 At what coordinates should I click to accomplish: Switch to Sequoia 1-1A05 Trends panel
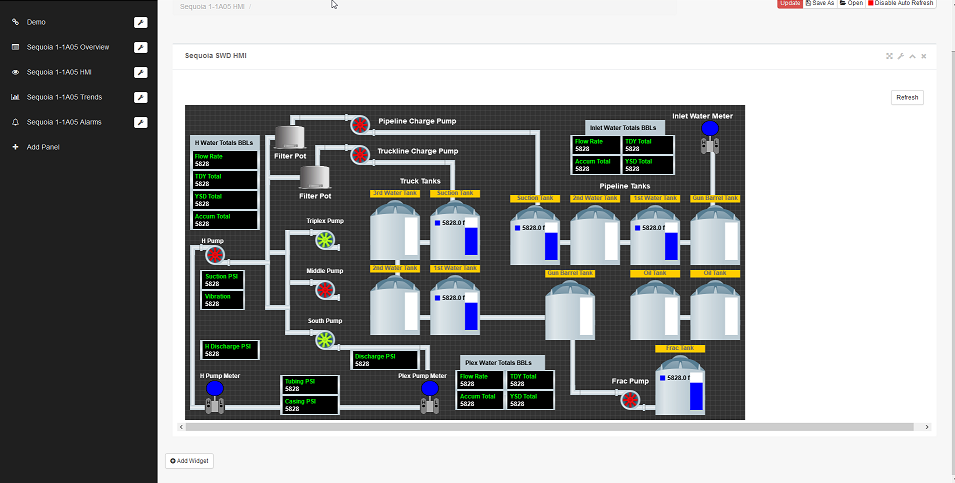(x=64, y=97)
